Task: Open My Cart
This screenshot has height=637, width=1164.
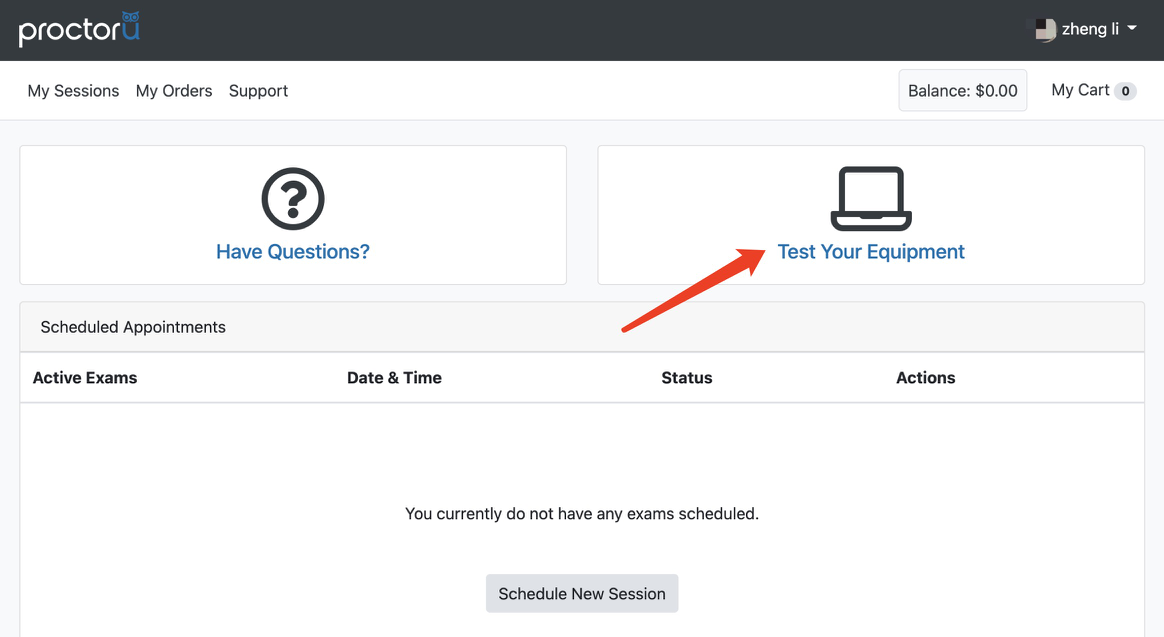Action: [x=1080, y=90]
